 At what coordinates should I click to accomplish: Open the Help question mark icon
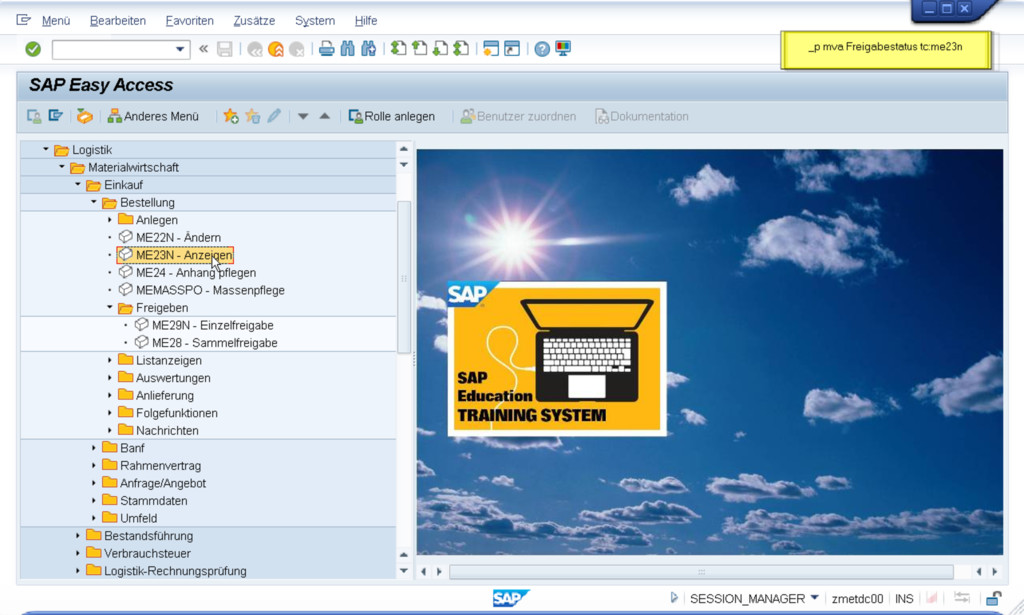click(542, 49)
